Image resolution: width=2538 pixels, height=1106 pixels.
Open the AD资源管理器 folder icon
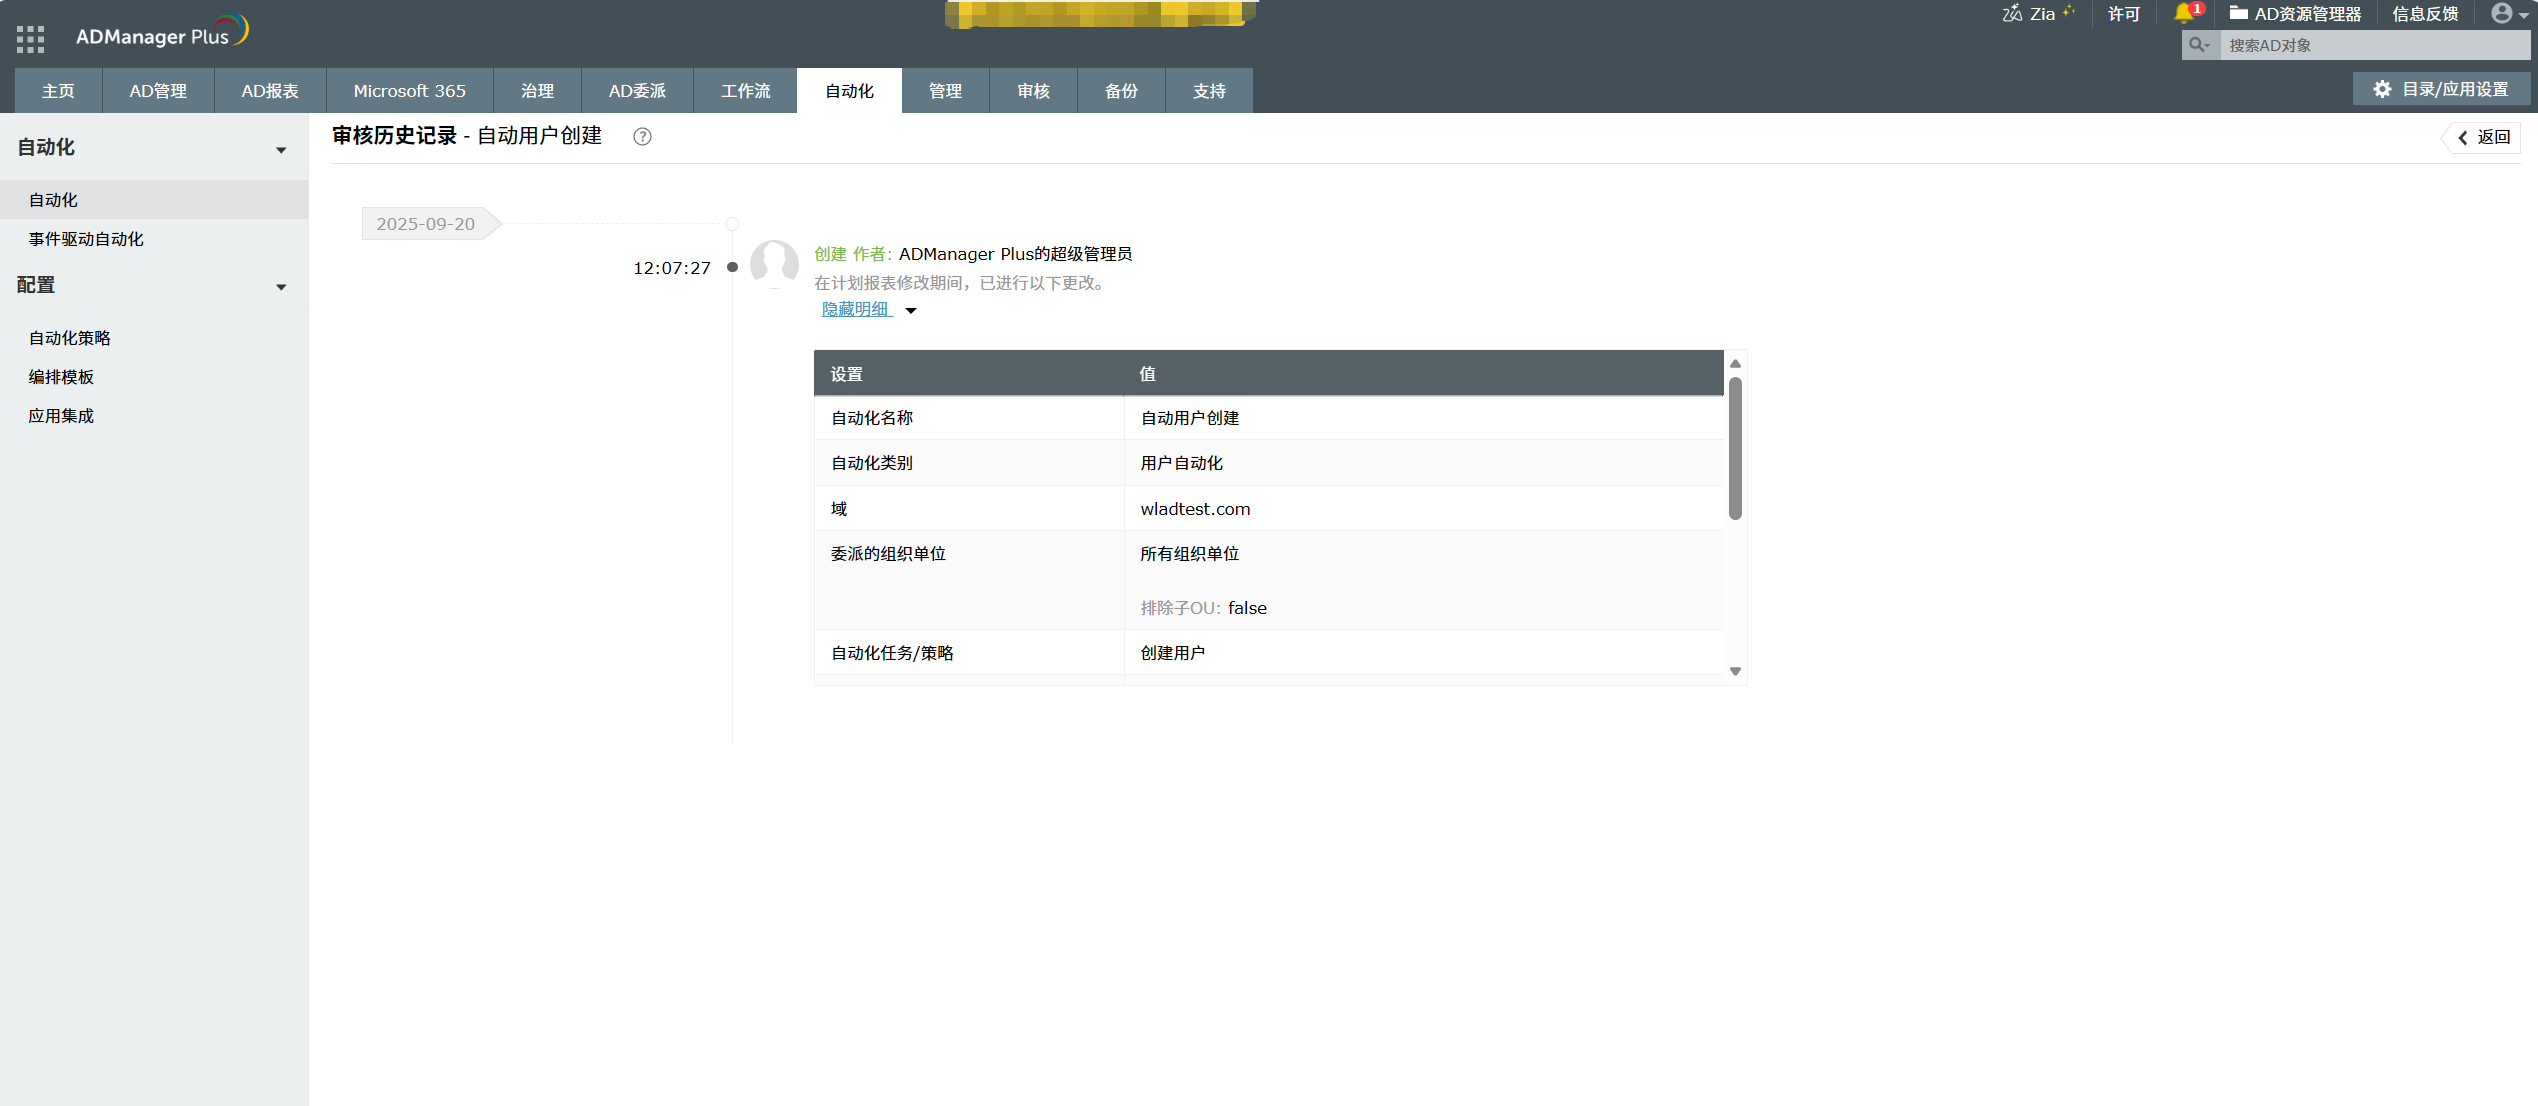(2240, 14)
